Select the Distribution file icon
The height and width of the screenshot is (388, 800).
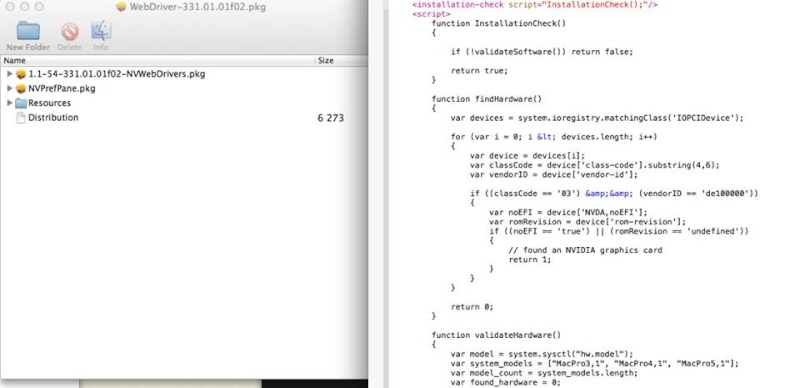pos(21,118)
